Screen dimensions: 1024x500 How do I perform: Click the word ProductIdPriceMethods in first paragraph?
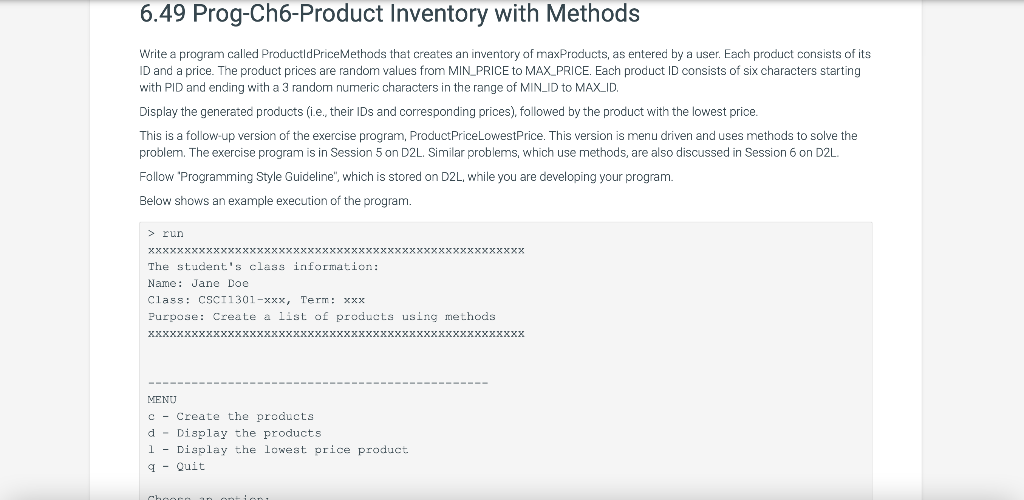point(324,54)
